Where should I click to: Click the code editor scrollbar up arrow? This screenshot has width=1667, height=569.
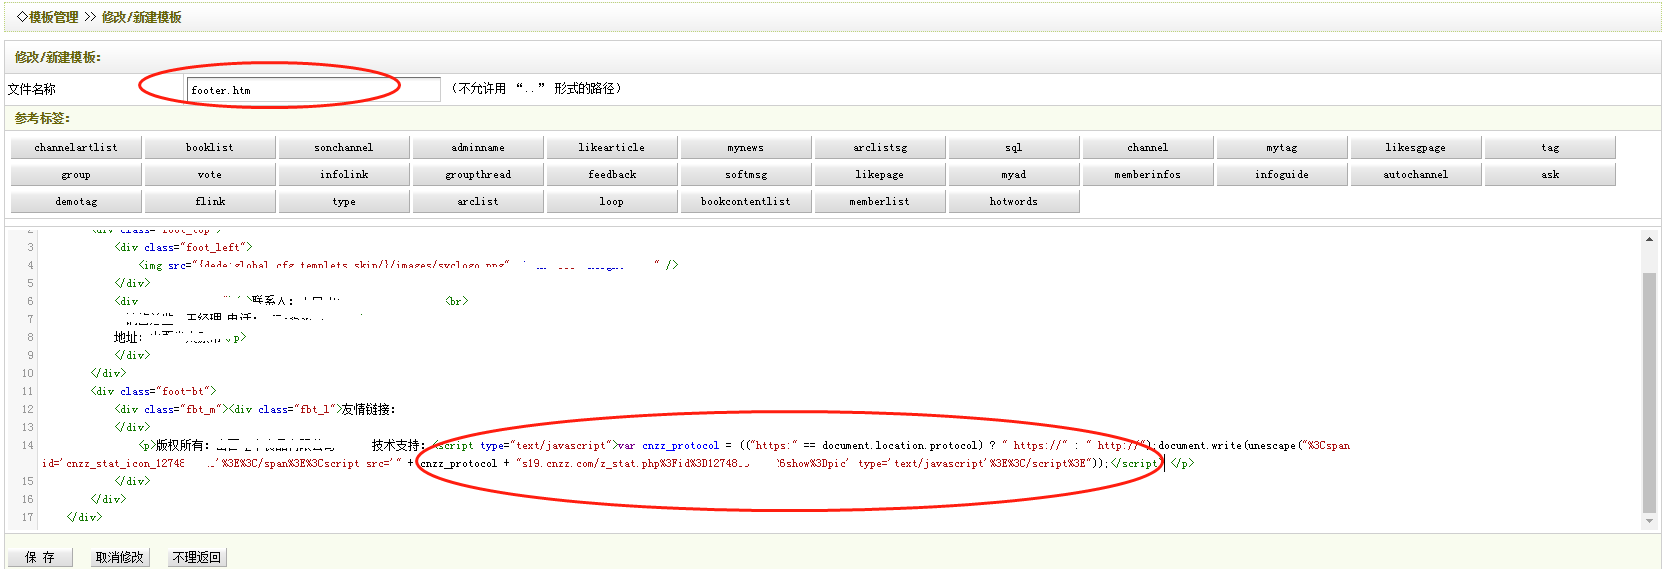coord(1649,240)
